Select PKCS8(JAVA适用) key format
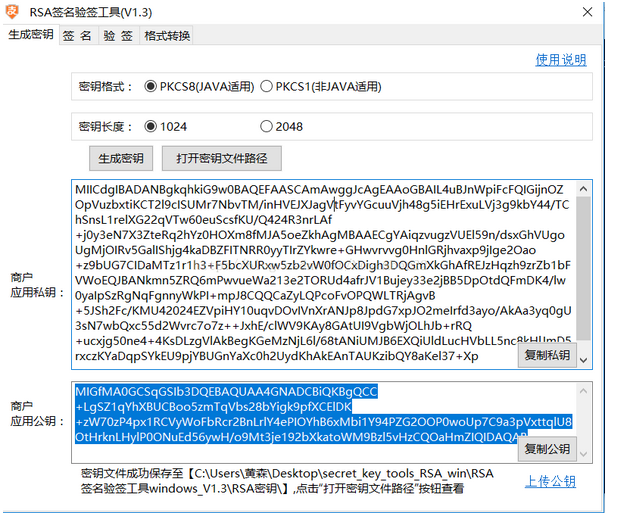Screen dimensions: 618x519 pos(152,87)
